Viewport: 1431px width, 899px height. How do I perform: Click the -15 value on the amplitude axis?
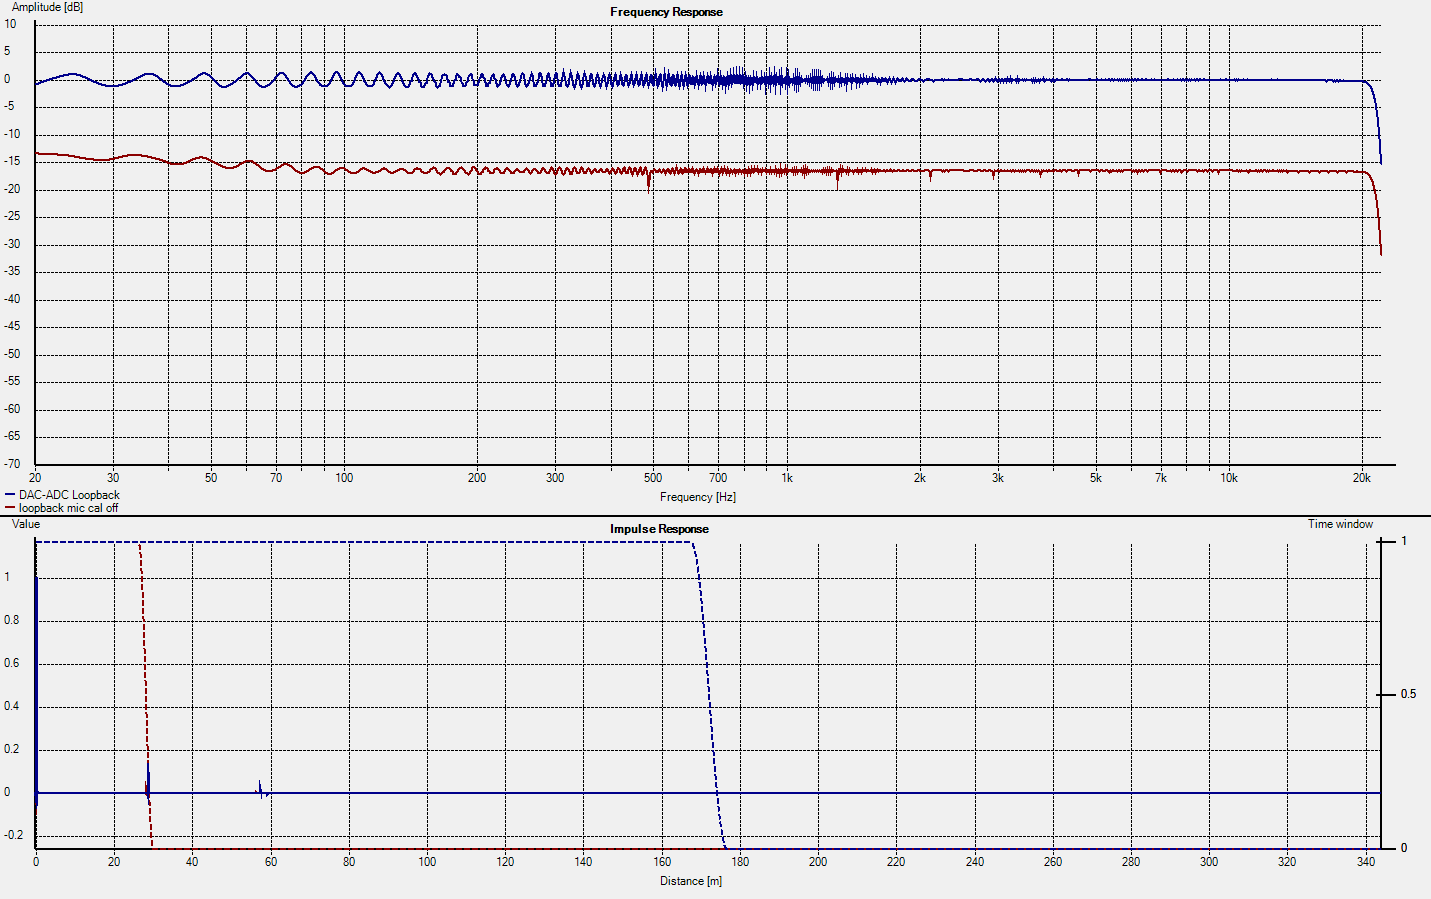pyautogui.click(x=11, y=162)
